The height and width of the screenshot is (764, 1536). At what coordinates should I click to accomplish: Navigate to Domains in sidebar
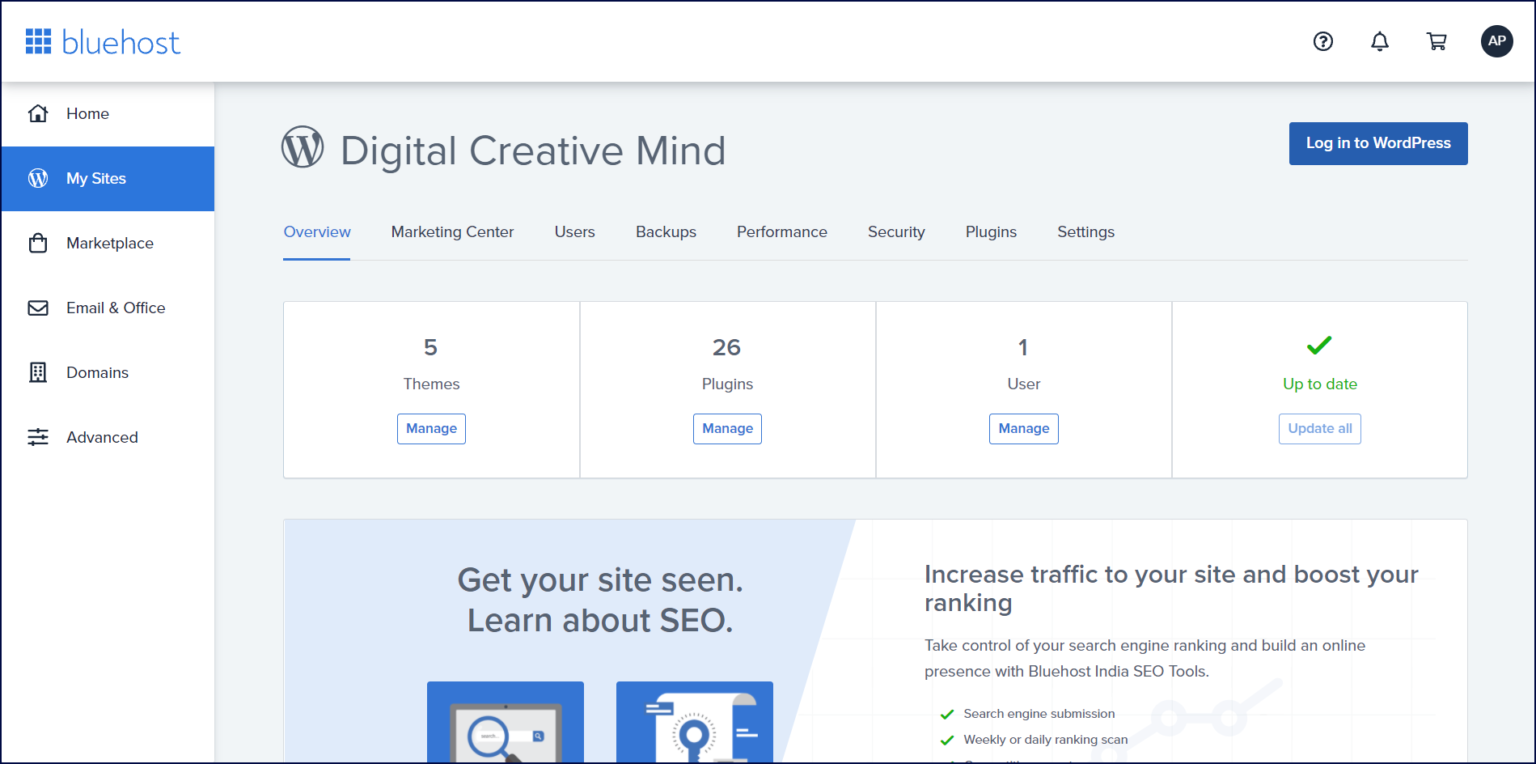[107, 373]
